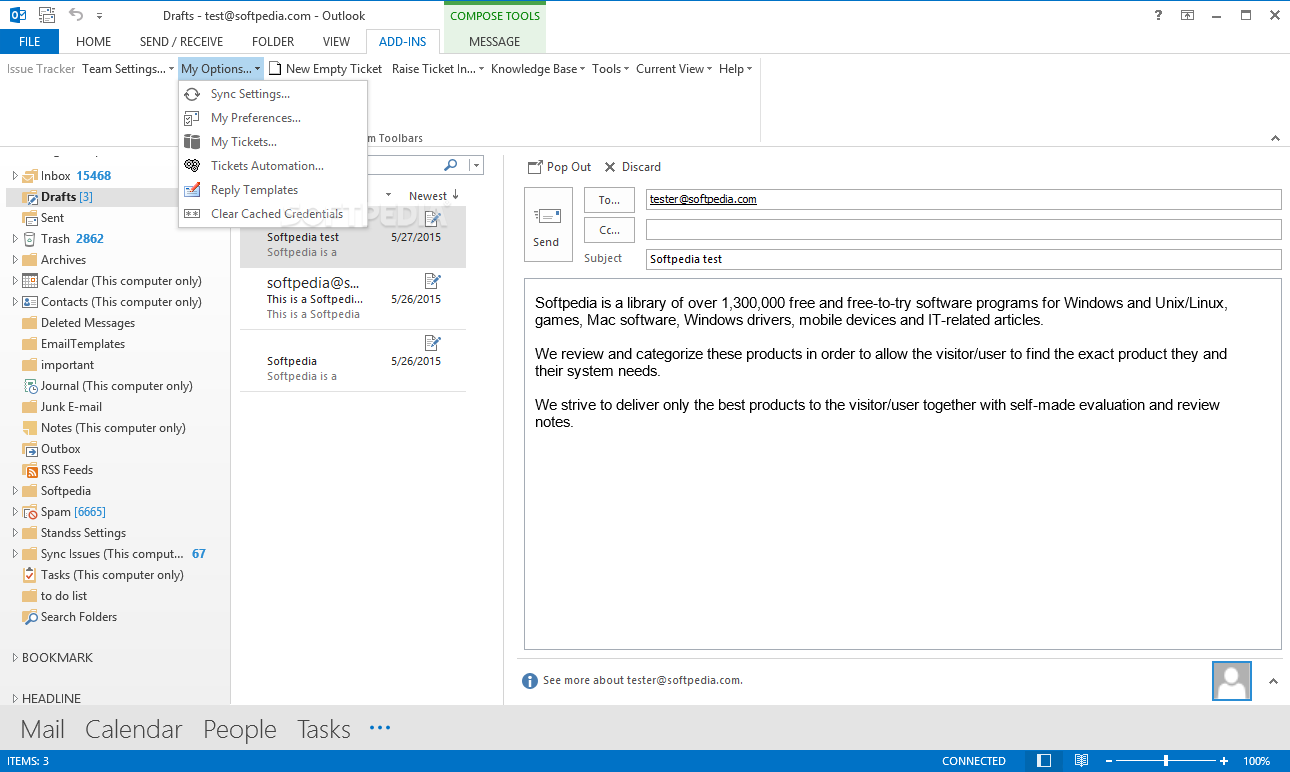The height and width of the screenshot is (772, 1290).
Task: Click the zoom slider handle
Action: (1166, 761)
